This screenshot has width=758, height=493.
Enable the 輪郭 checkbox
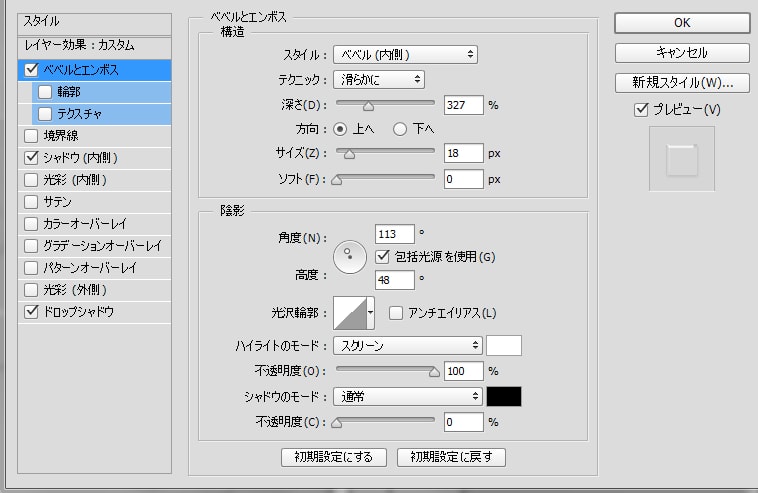click(45, 92)
